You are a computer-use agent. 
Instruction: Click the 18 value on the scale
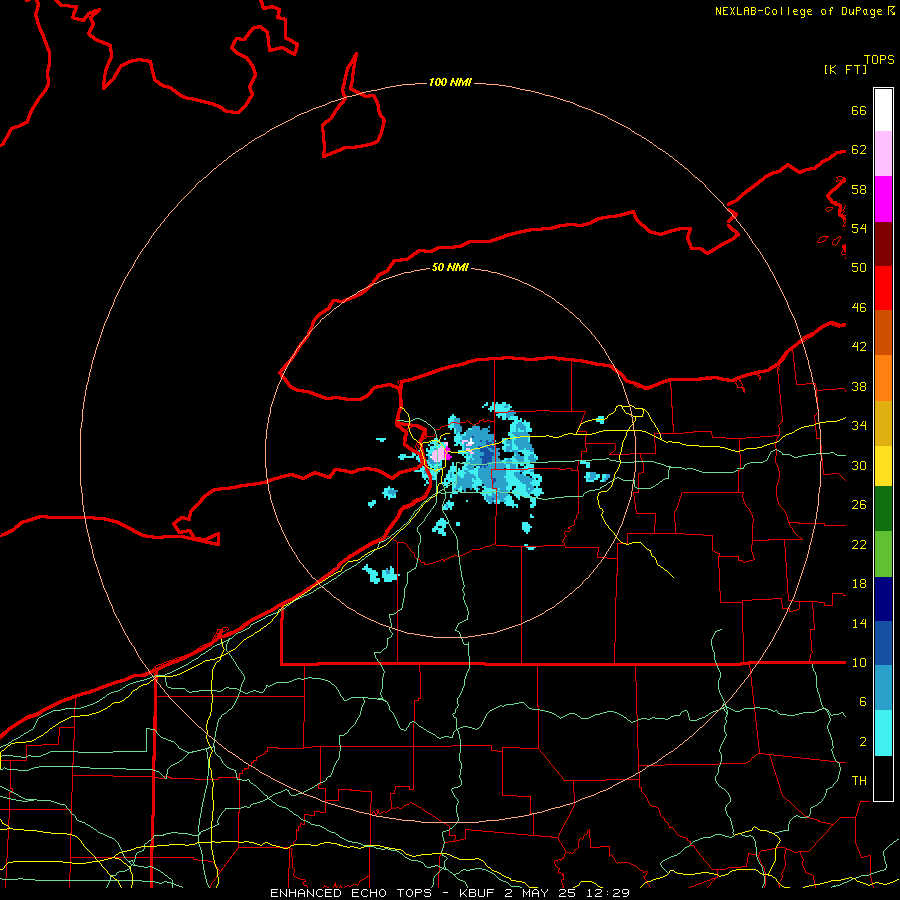pos(859,584)
